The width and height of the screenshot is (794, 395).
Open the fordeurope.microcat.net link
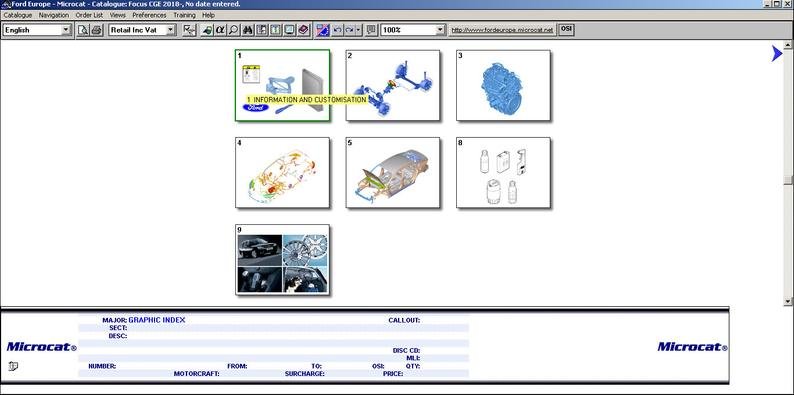point(502,30)
